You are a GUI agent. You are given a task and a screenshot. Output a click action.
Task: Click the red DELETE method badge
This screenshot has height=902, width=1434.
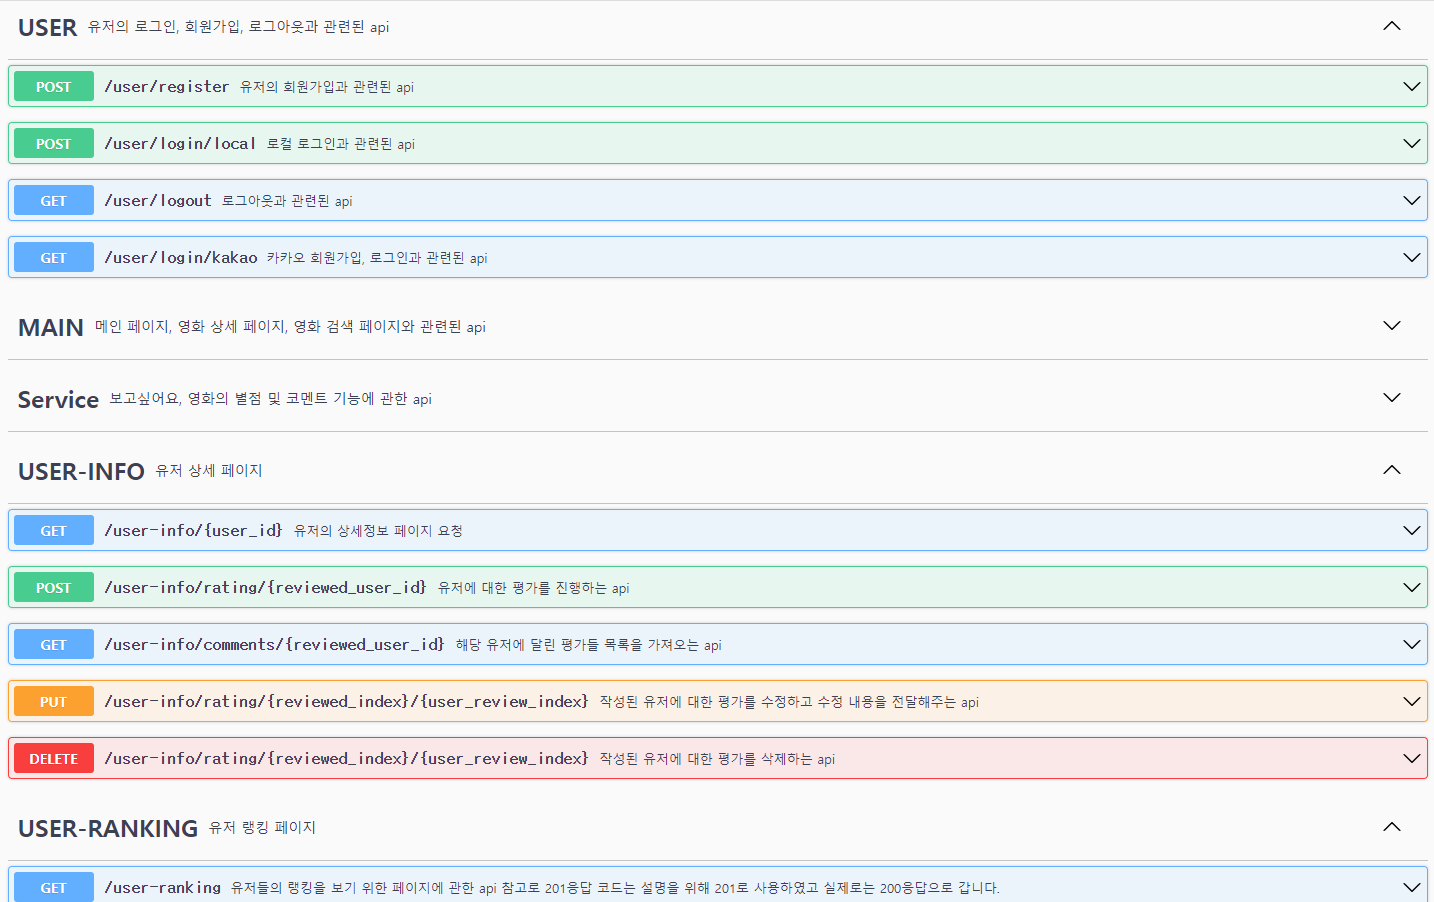54,759
